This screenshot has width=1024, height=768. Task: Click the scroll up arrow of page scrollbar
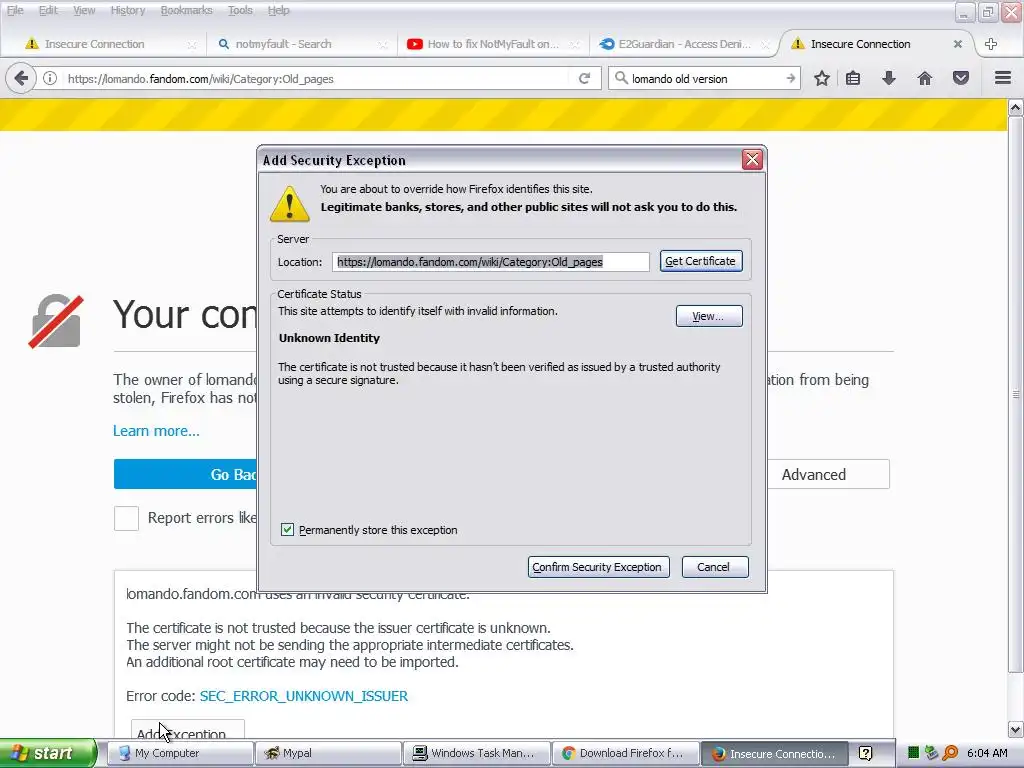(1016, 107)
